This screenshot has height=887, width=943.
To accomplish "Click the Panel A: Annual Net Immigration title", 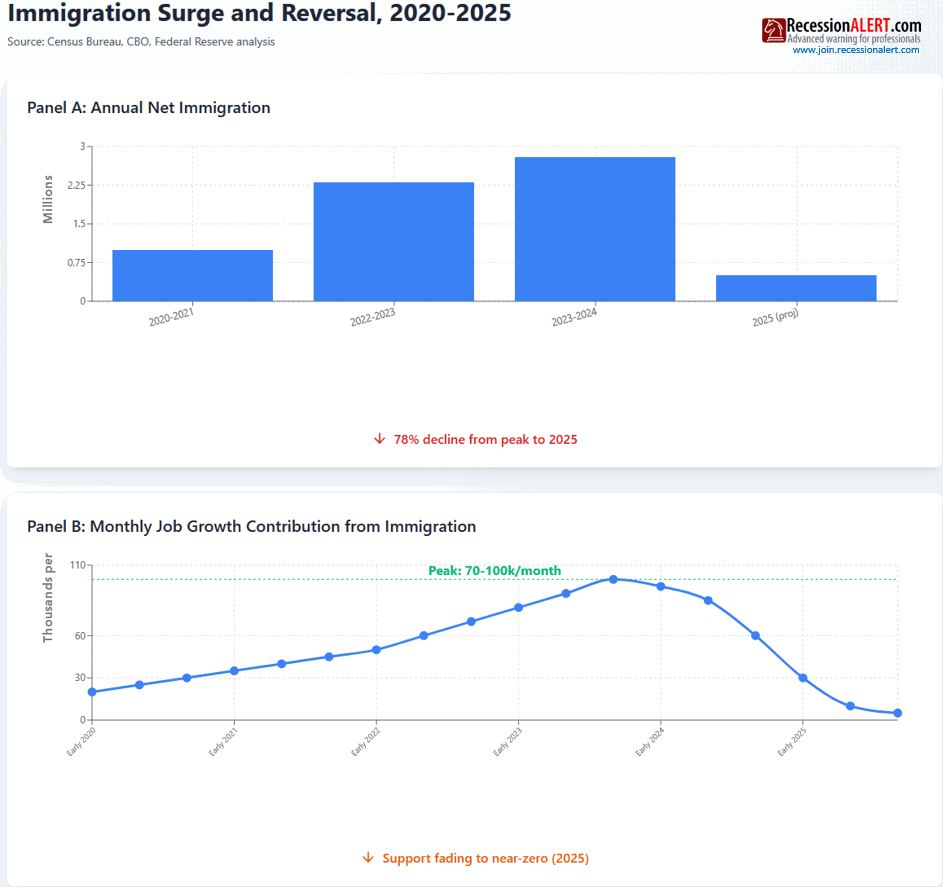I will point(148,108).
